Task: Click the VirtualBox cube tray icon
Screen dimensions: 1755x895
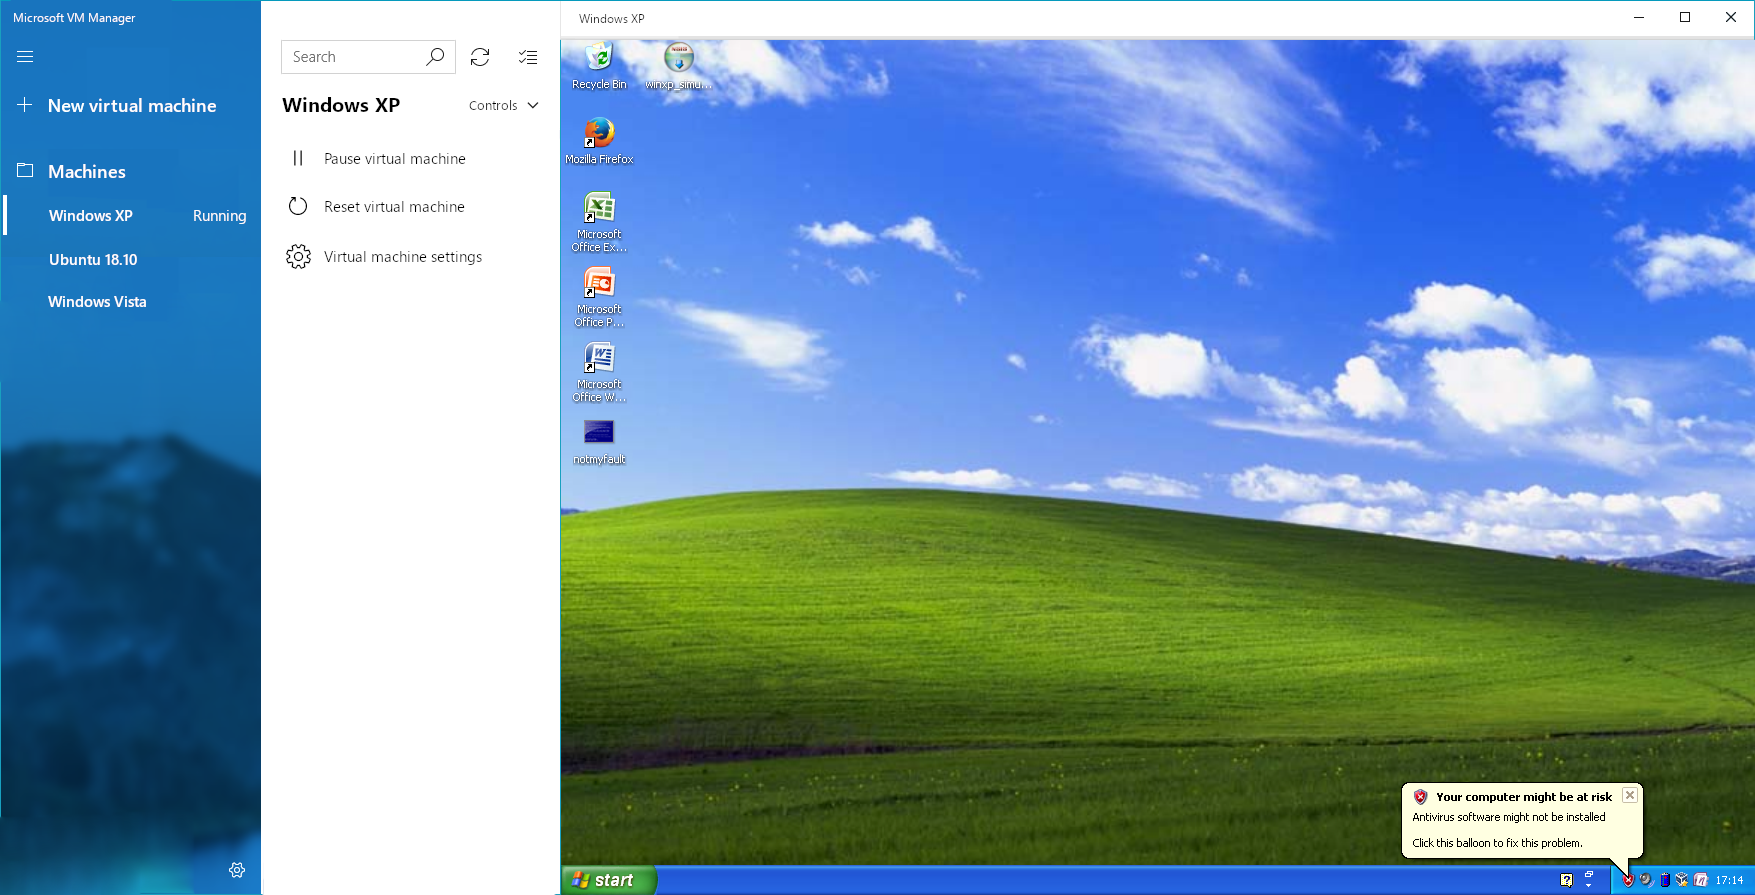Action: coord(1682,880)
